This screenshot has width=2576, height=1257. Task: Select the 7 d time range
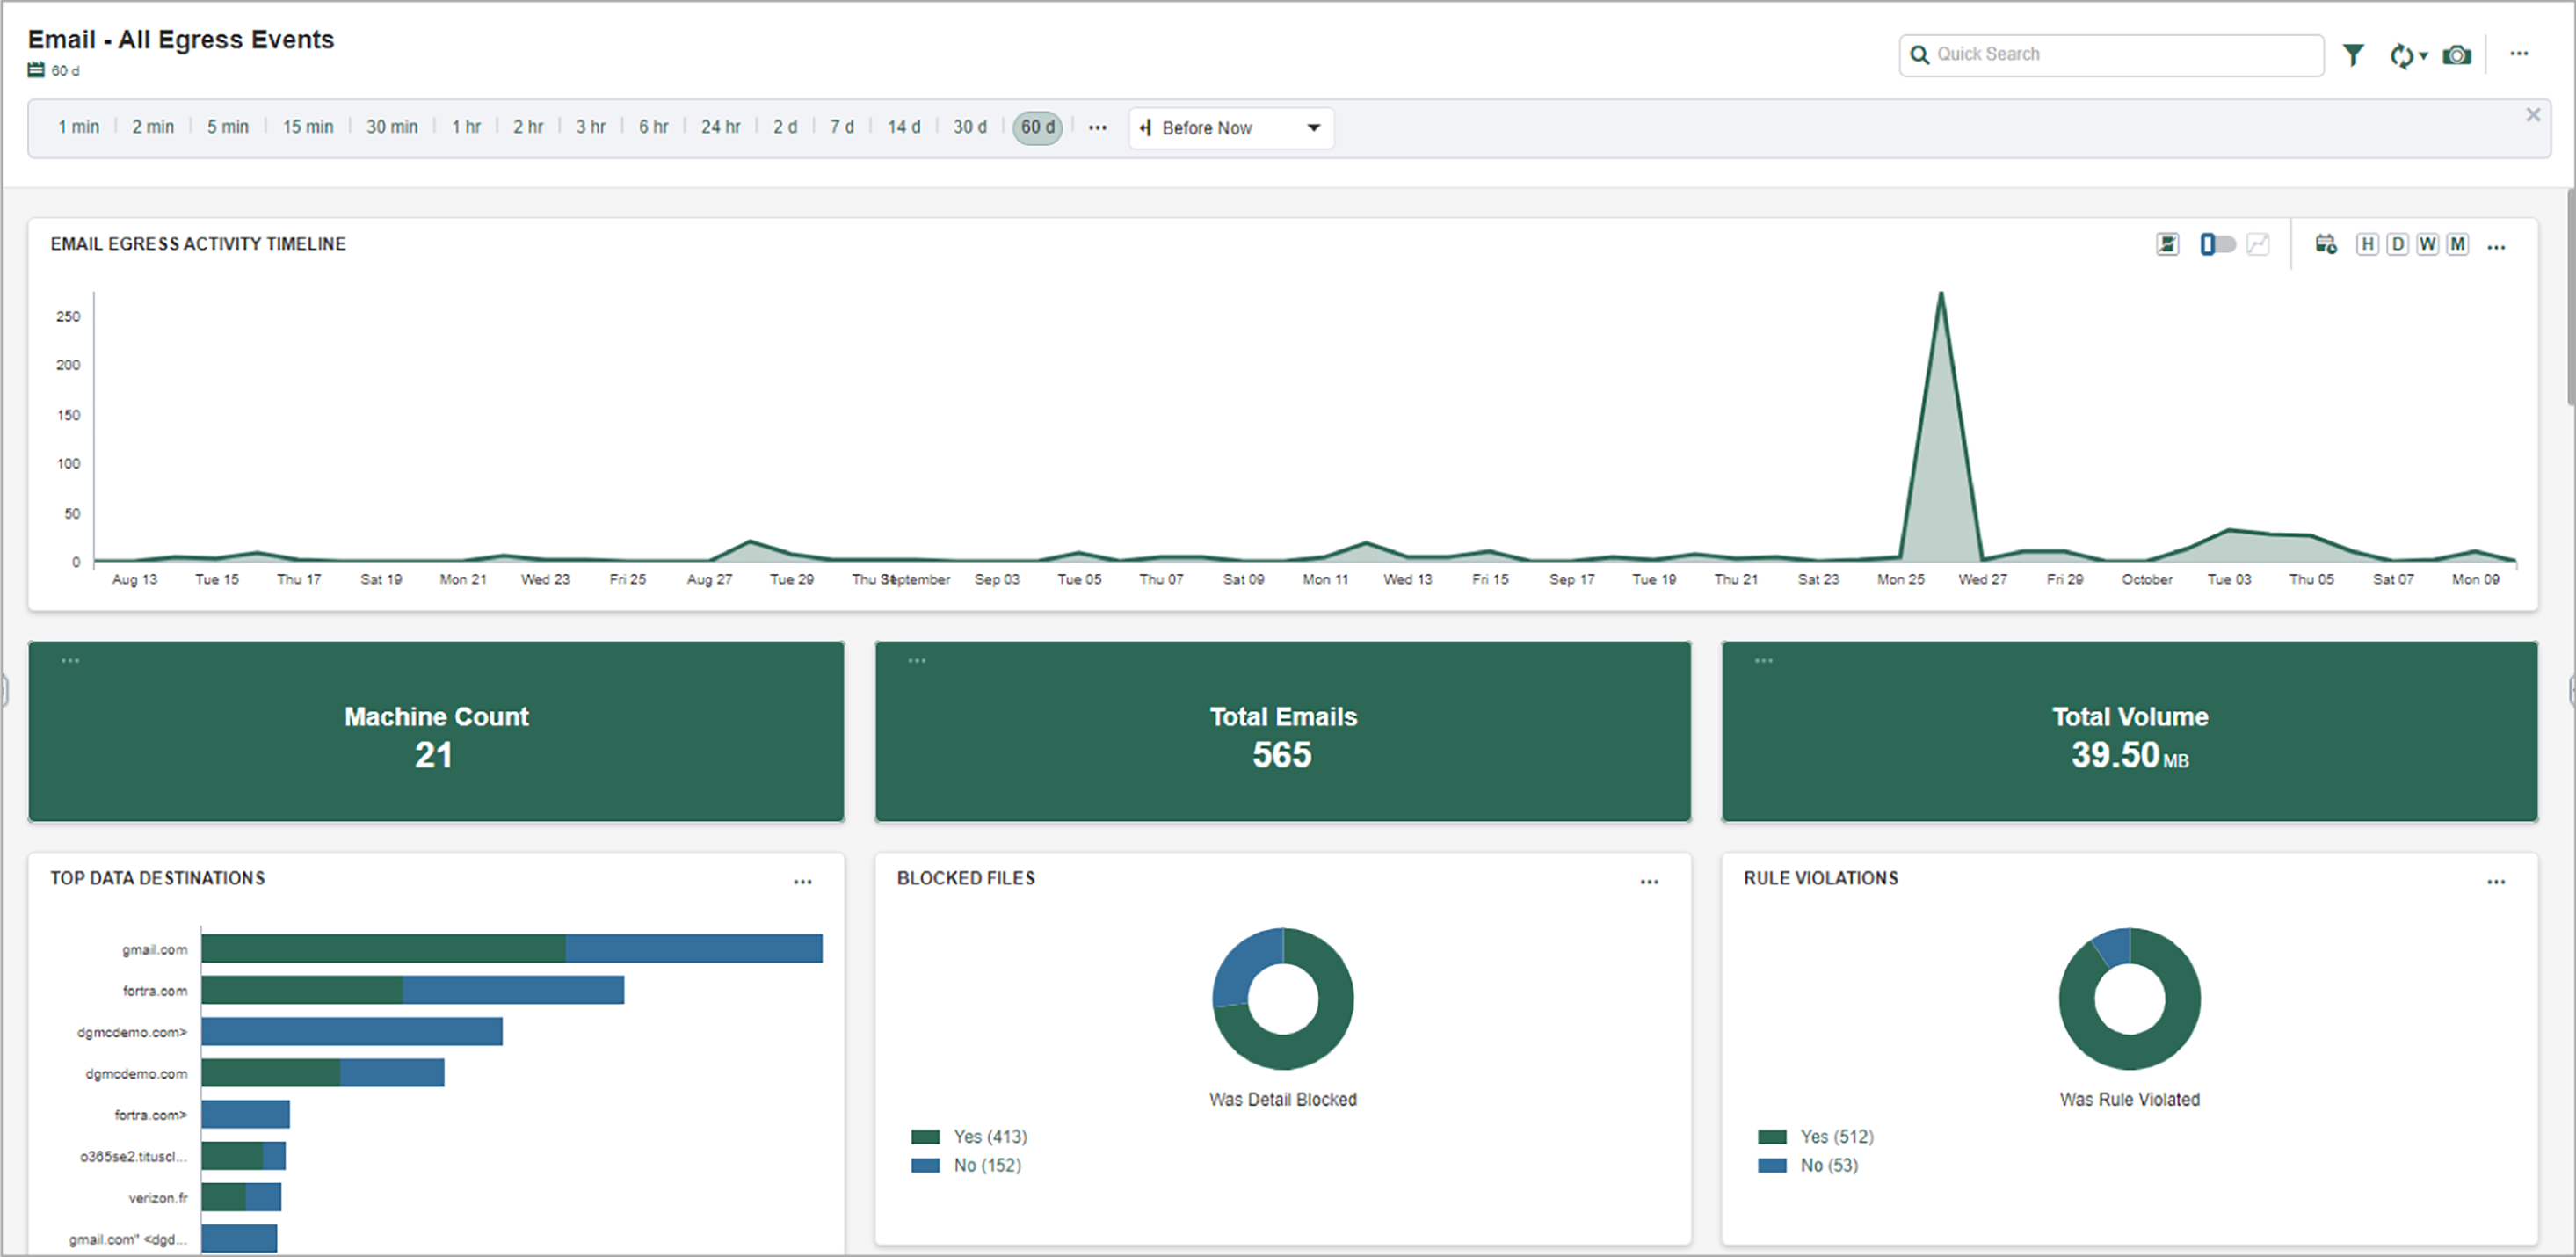coord(842,127)
